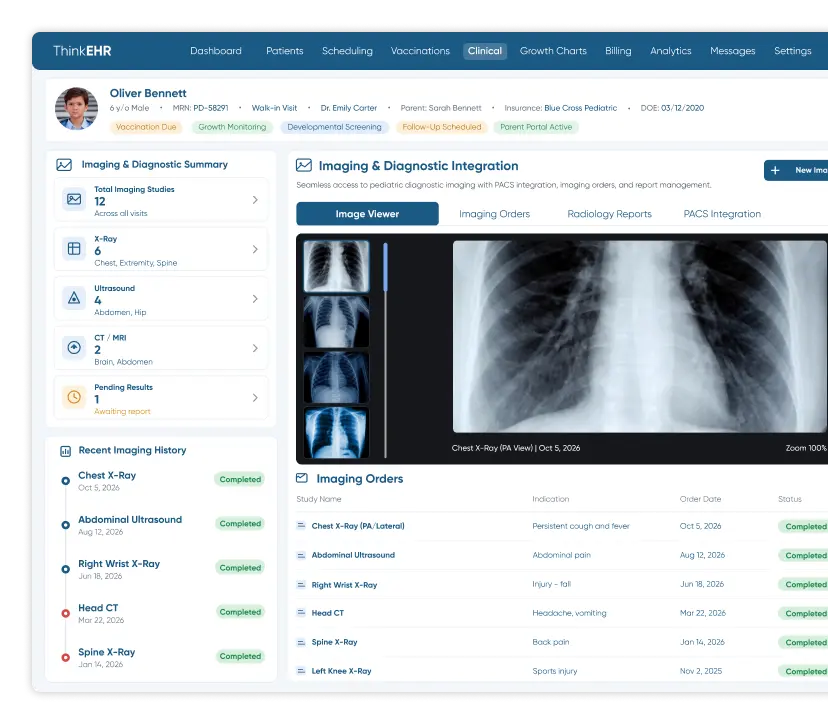This screenshot has height=724, width=828.
Task: Expand the X-Ray summary card chevron
Action: (x=255, y=249)
